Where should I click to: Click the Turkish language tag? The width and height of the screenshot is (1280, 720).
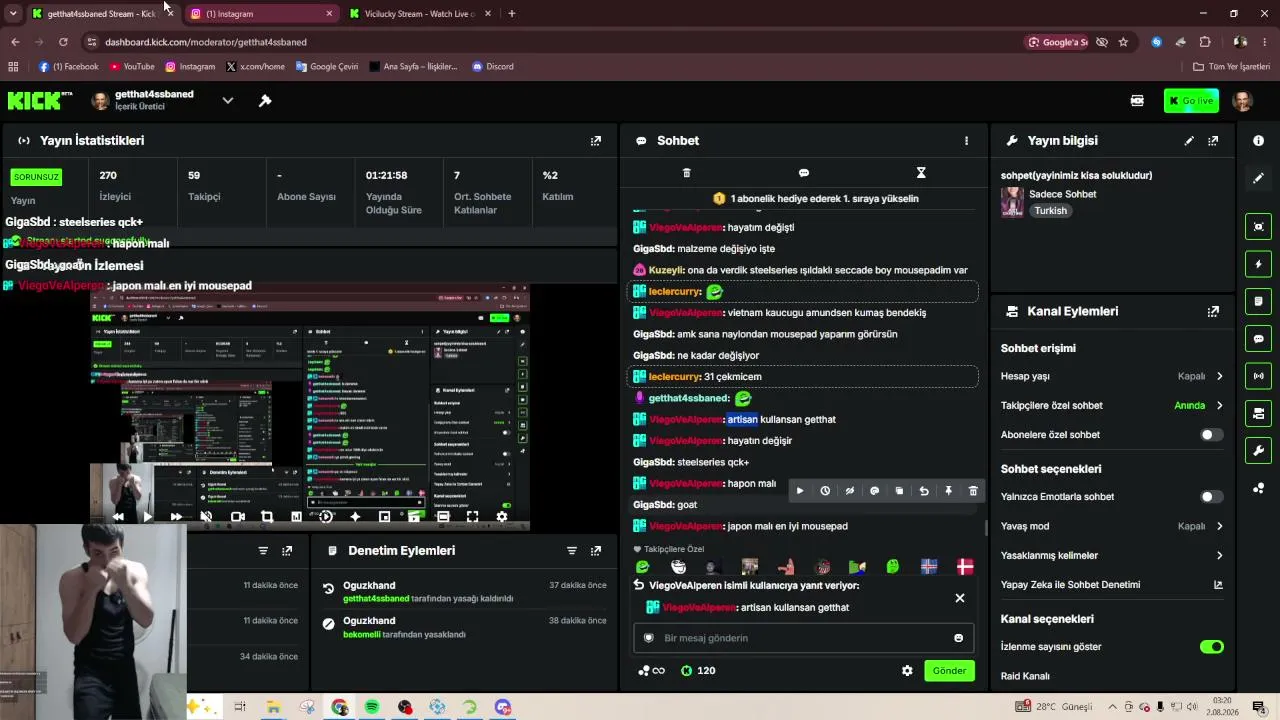coord(1050,211)
